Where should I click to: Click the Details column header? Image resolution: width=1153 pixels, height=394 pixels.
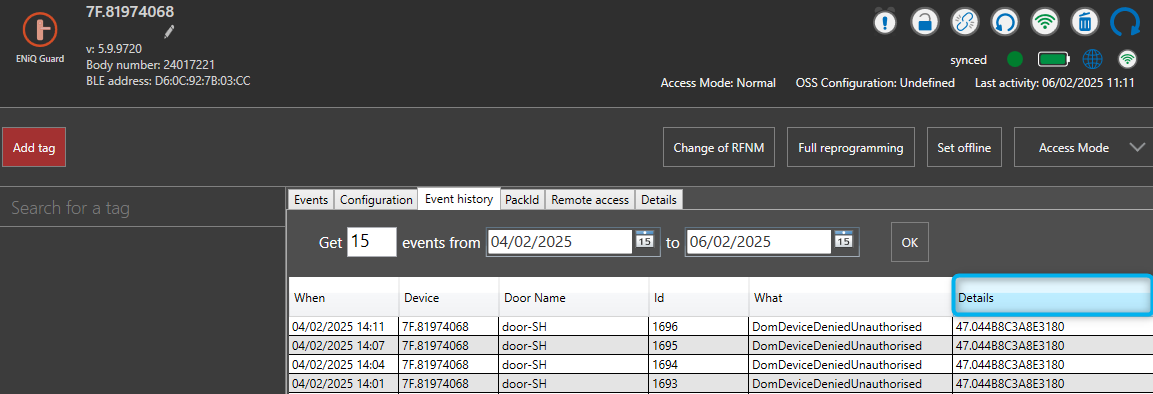[1052, 297]
